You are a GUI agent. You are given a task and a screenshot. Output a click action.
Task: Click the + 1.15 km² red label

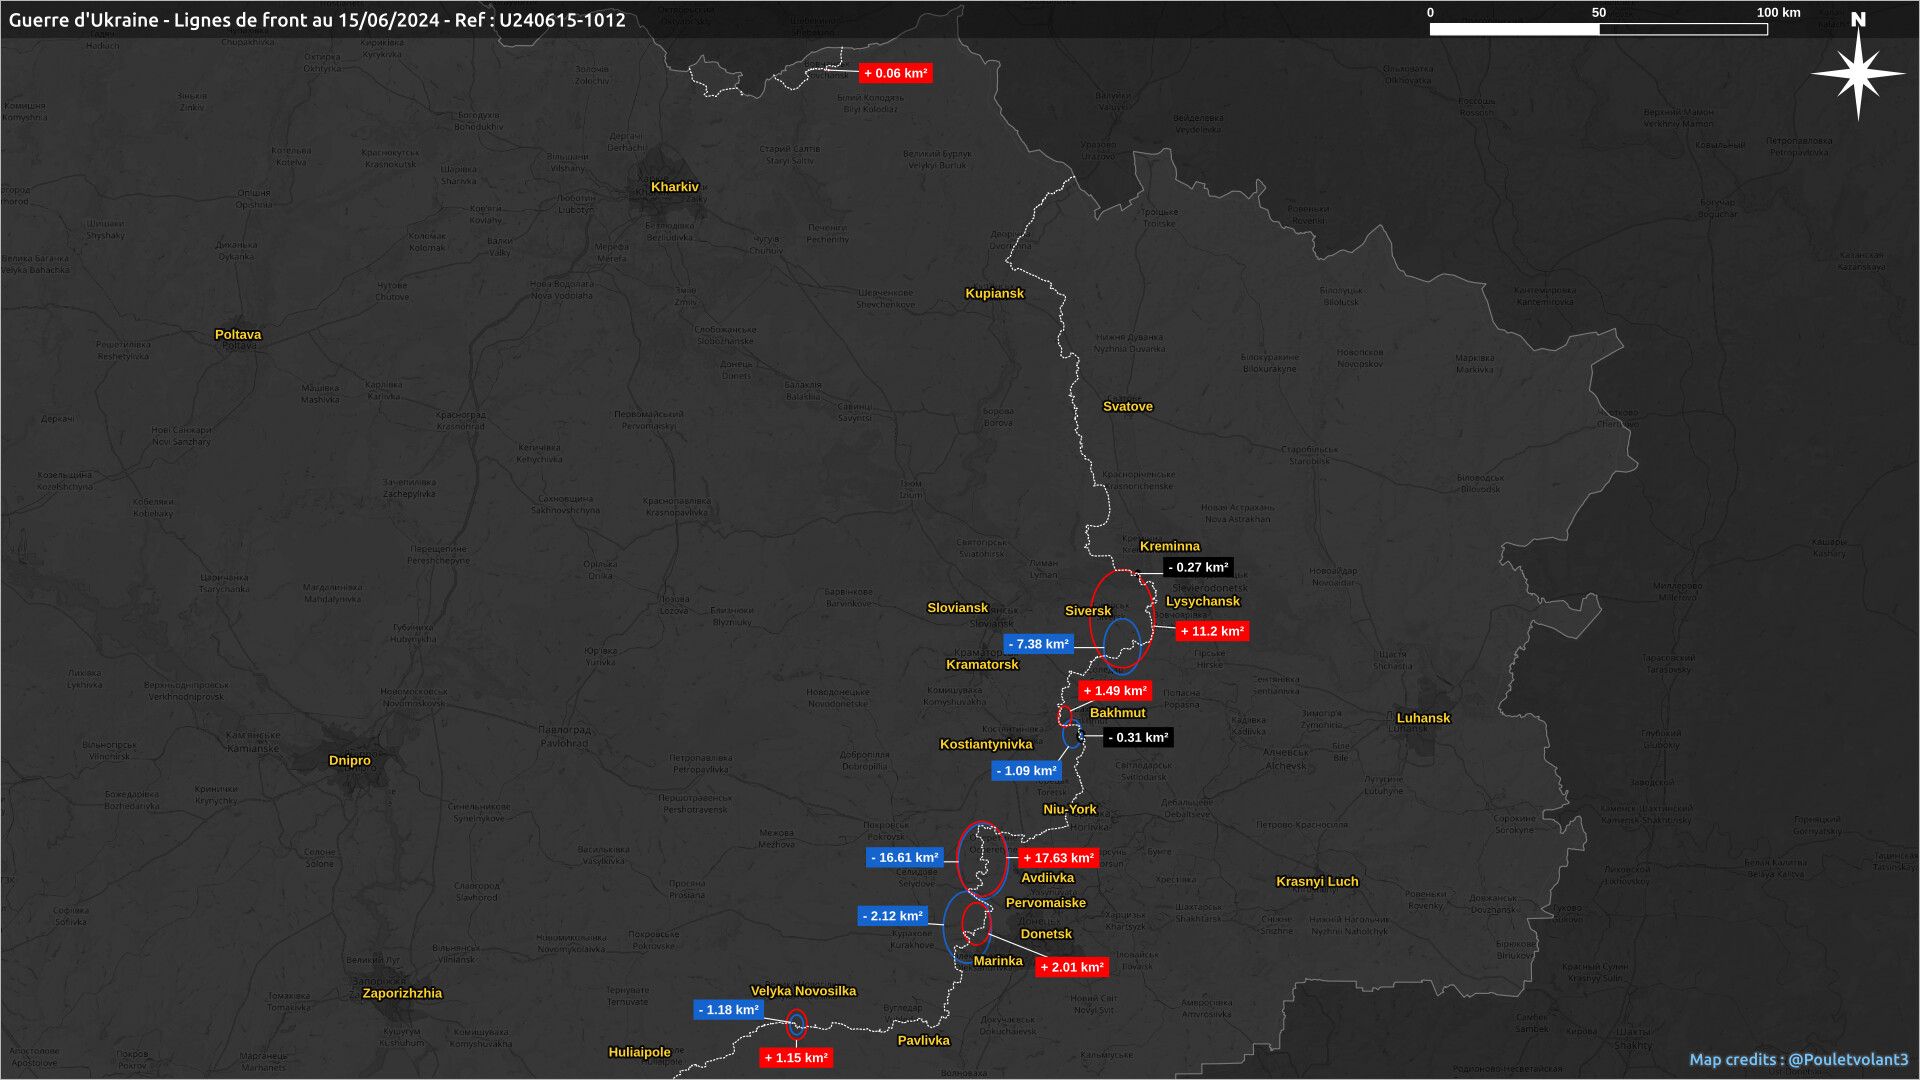click(796, 1058)
